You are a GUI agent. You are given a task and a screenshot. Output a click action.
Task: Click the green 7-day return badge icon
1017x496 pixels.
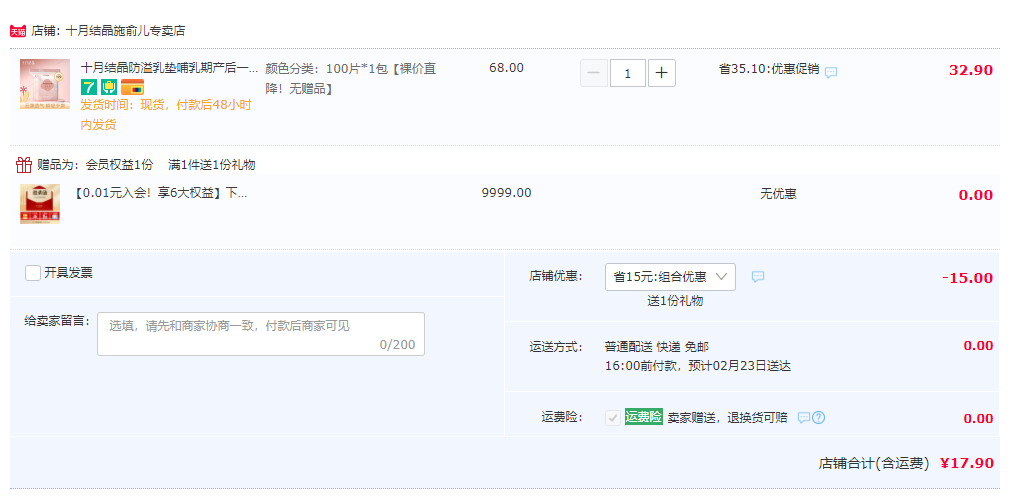coord(88,87)
